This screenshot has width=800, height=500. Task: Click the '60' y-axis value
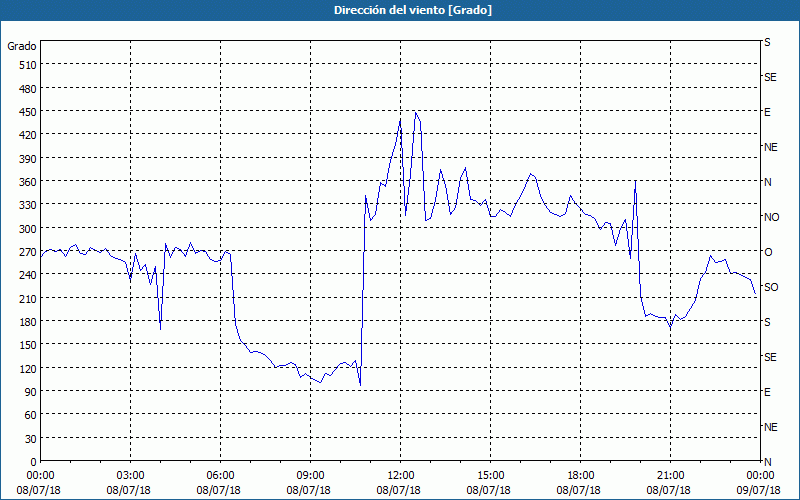coord(31,415)
